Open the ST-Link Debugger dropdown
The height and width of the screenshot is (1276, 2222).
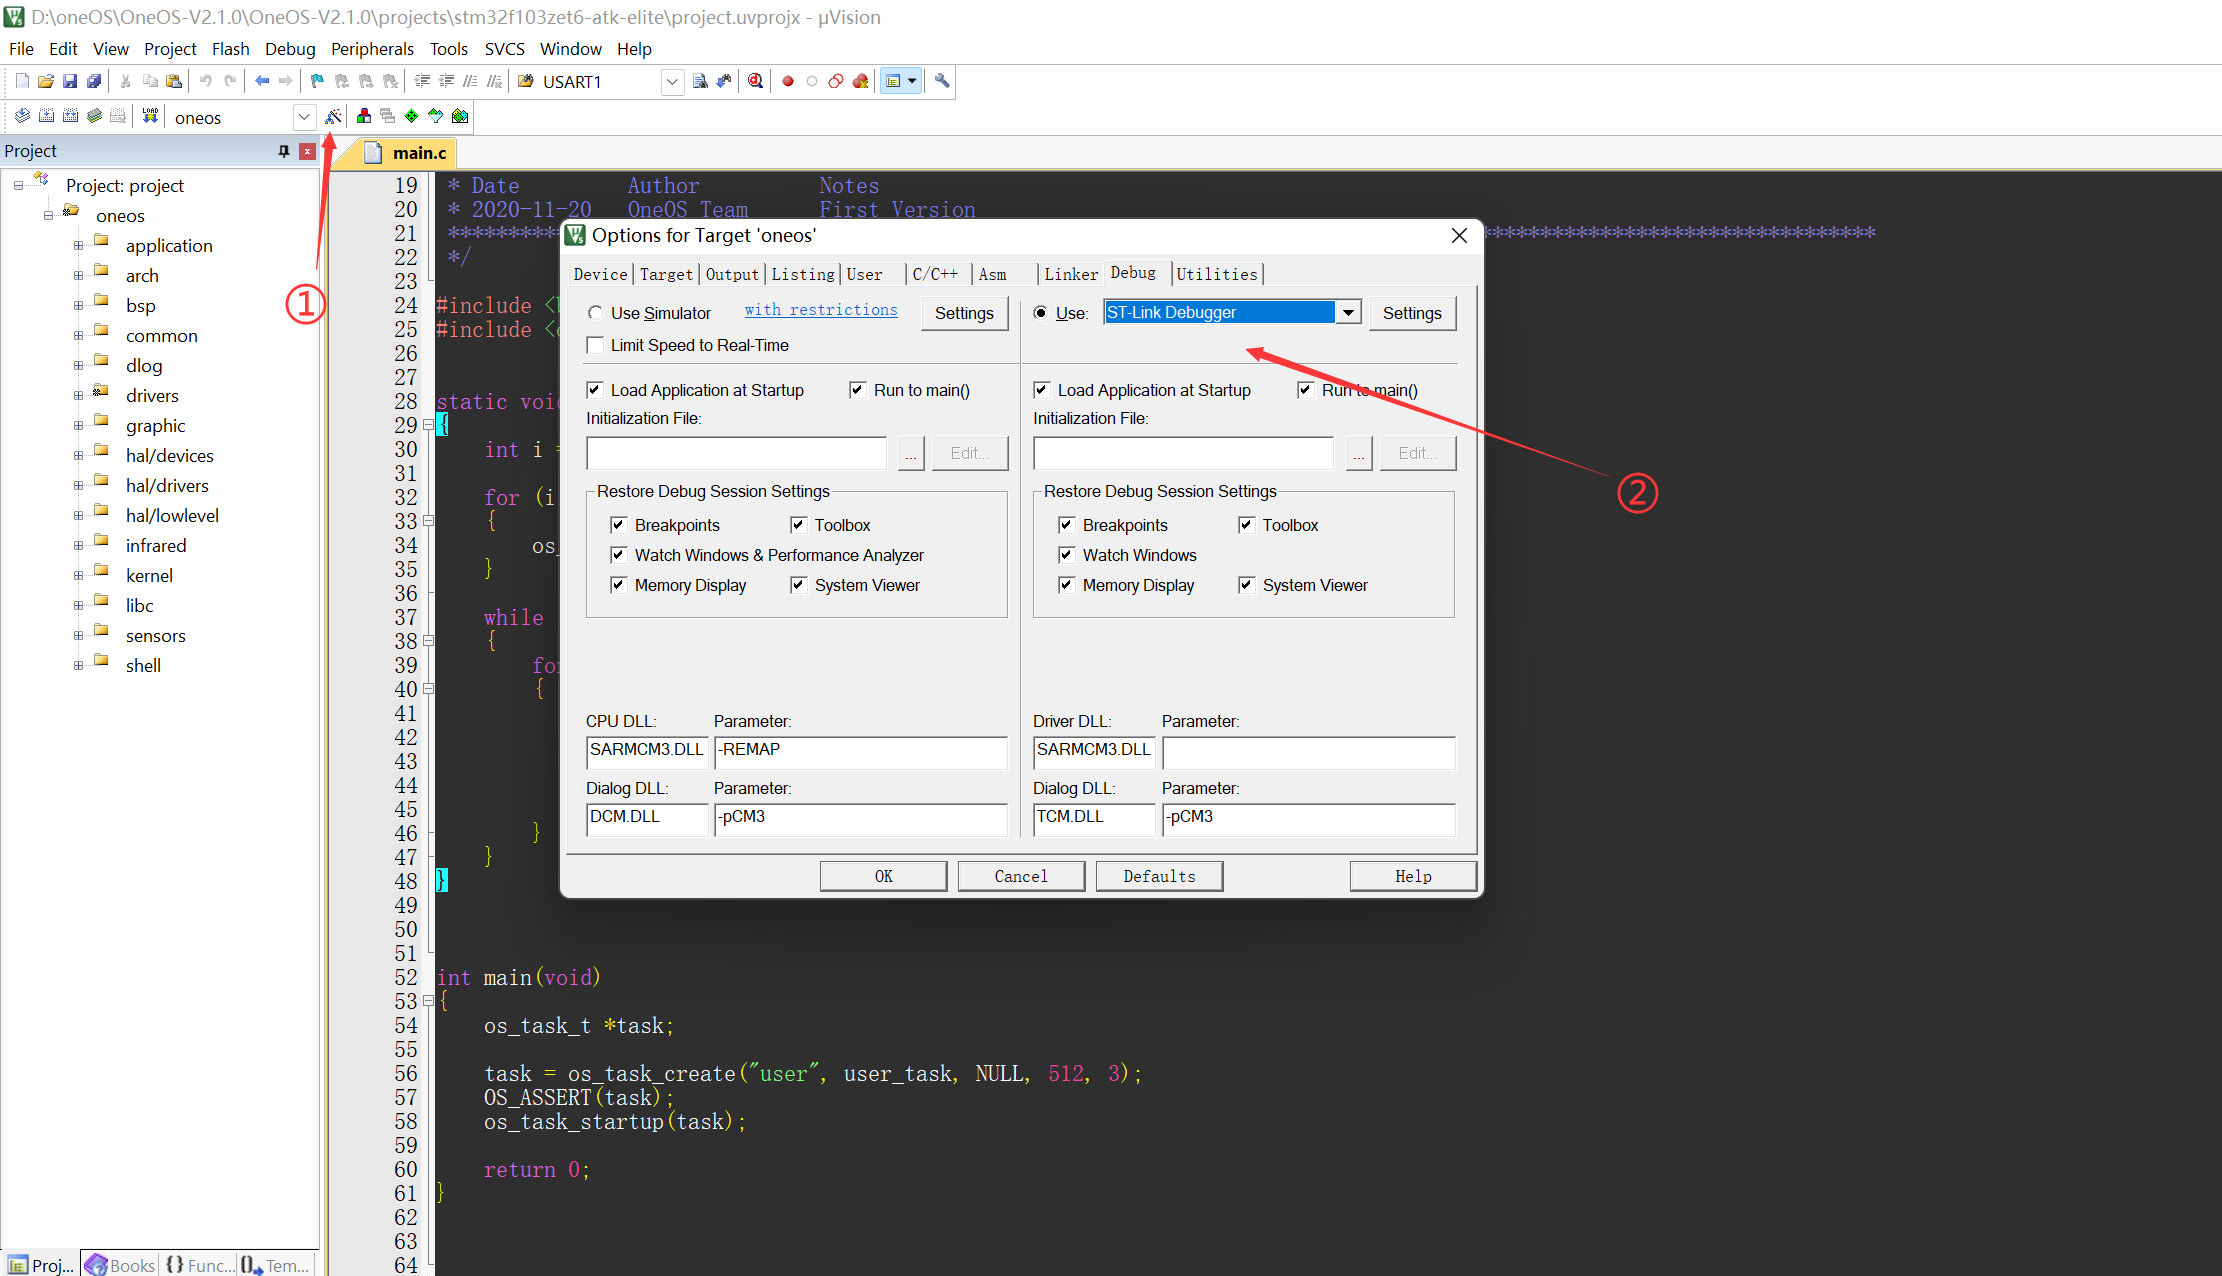coord(1348,312)
